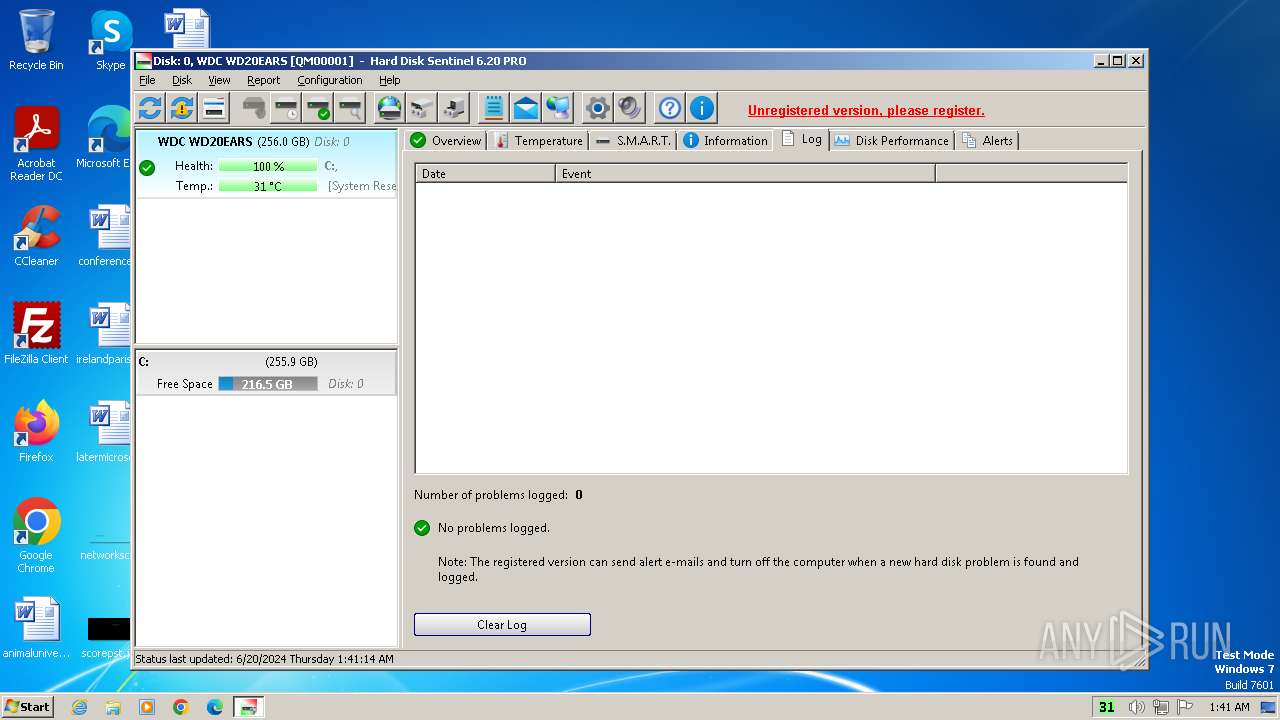Click the globe with disk toolbar icon

(390, 108)
